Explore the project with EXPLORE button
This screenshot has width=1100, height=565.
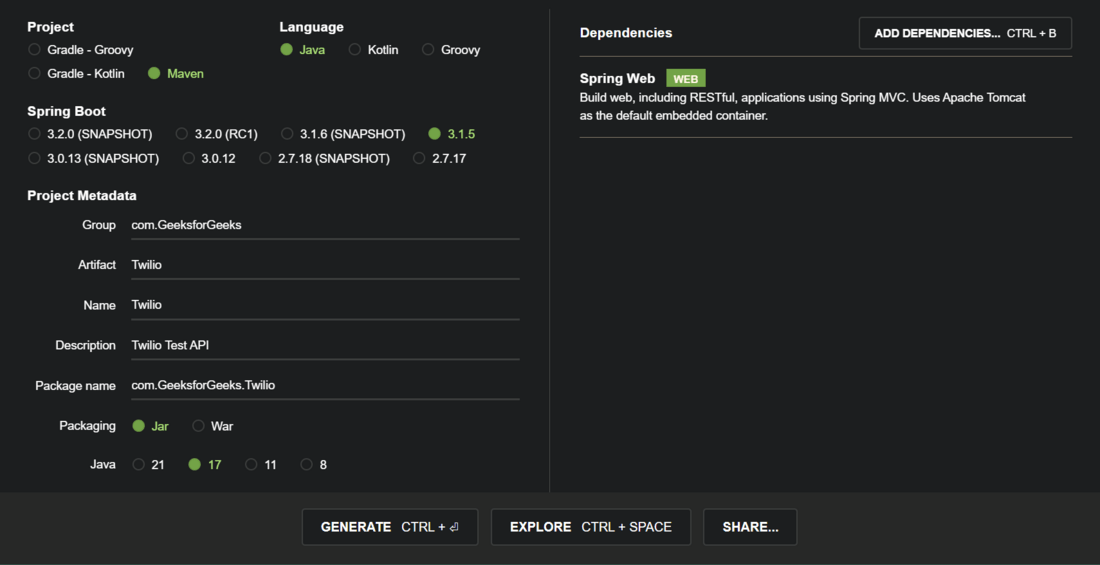pos(591,527)
